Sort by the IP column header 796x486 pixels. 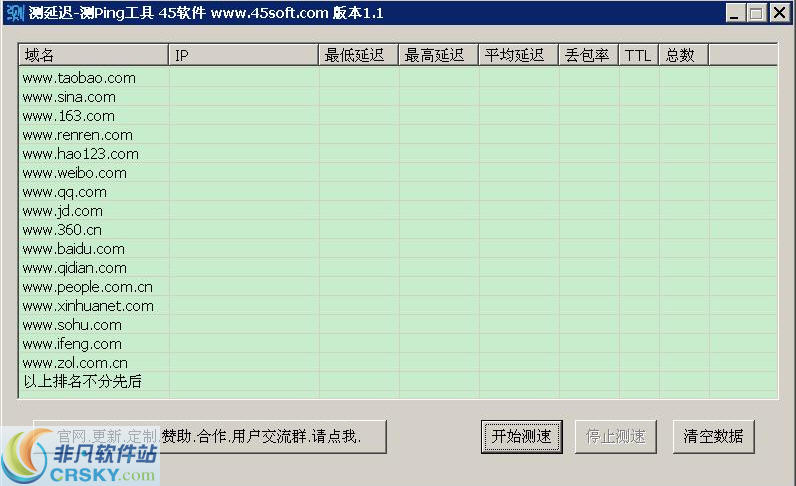243,55
